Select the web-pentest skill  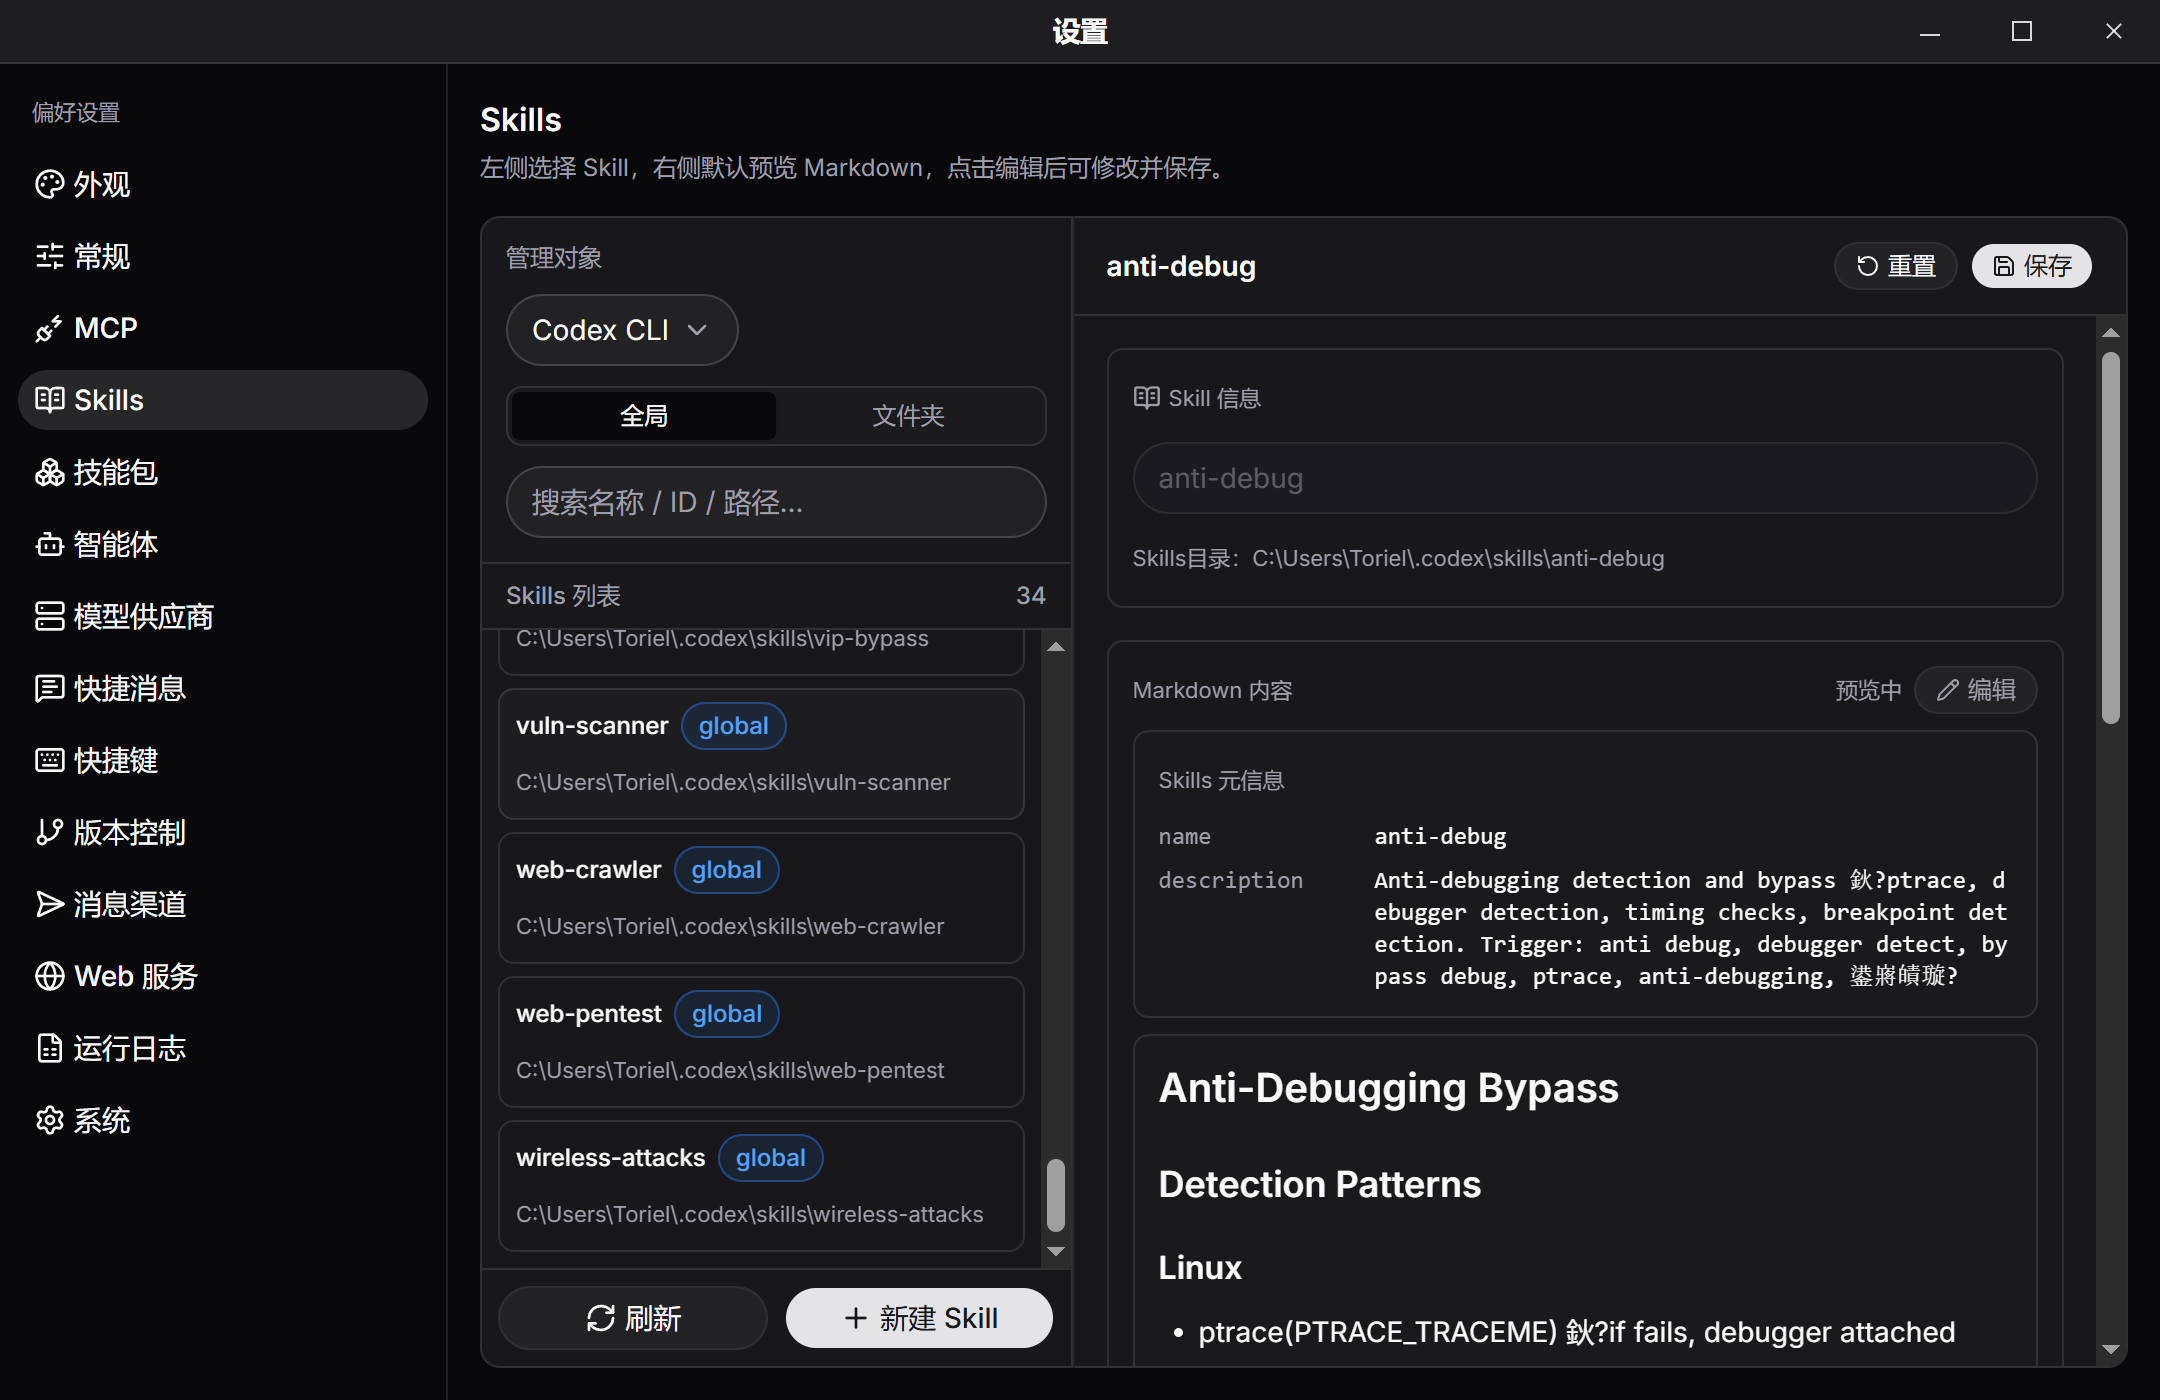click(x=761, y=1042)
